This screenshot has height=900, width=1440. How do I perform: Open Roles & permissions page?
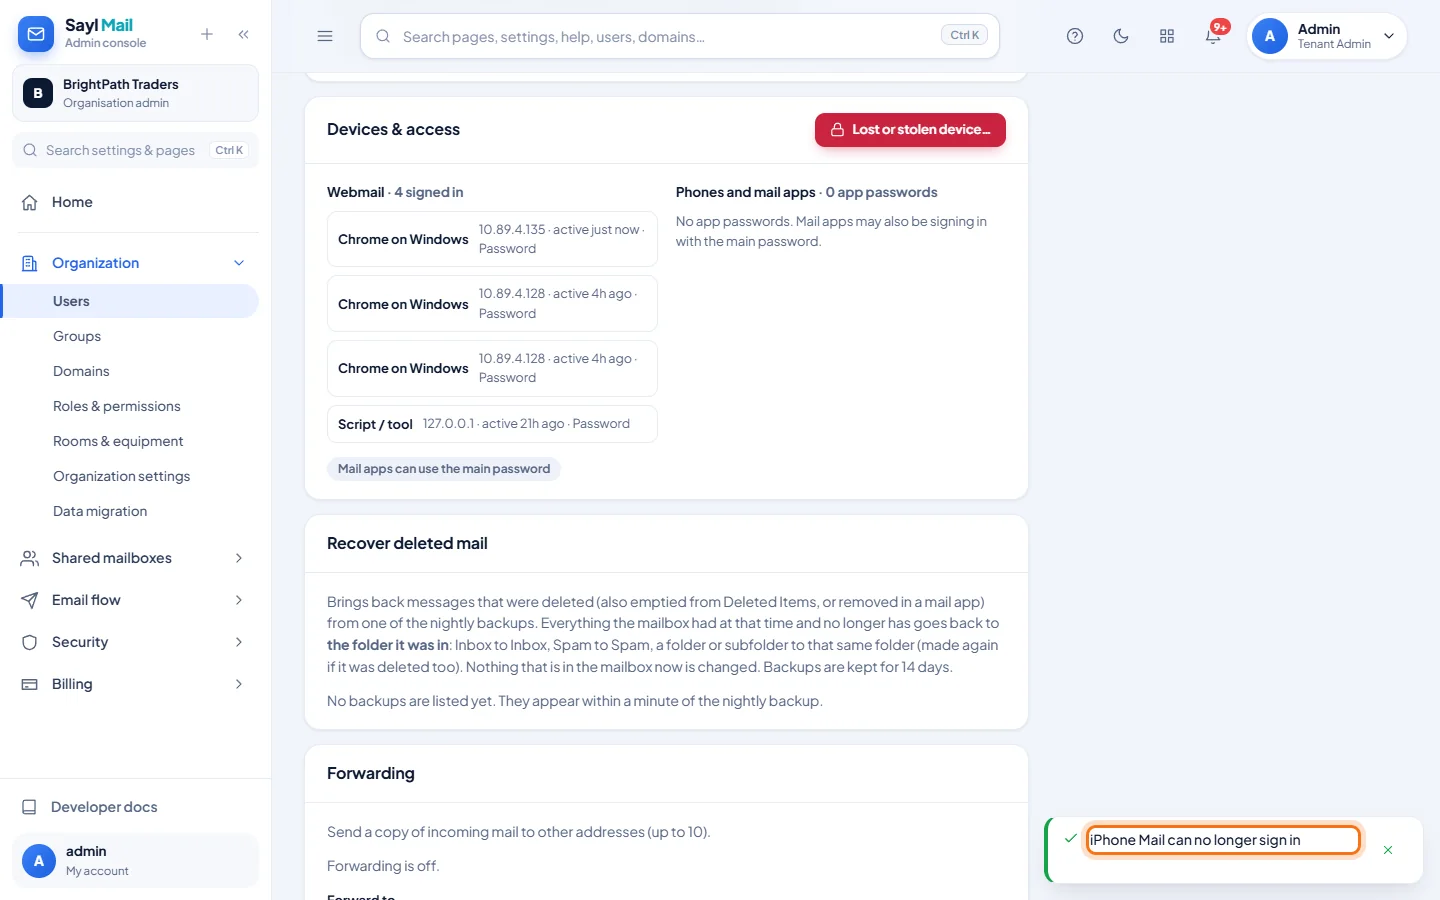coord(117,406)
